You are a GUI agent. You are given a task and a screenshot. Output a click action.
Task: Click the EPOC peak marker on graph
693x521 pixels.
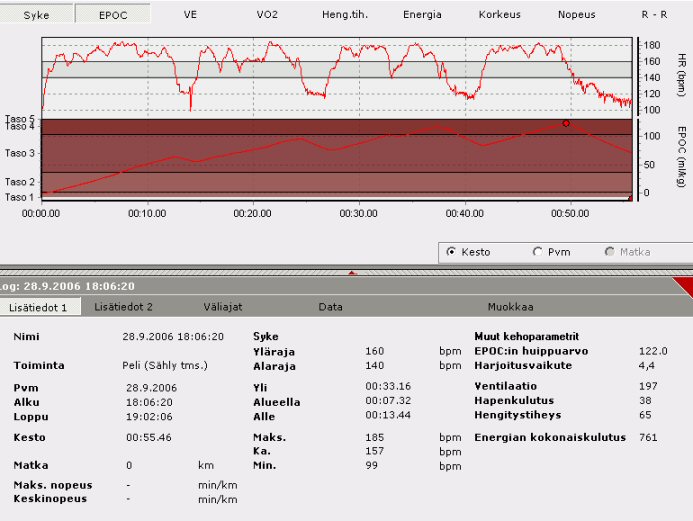(566, 123)
